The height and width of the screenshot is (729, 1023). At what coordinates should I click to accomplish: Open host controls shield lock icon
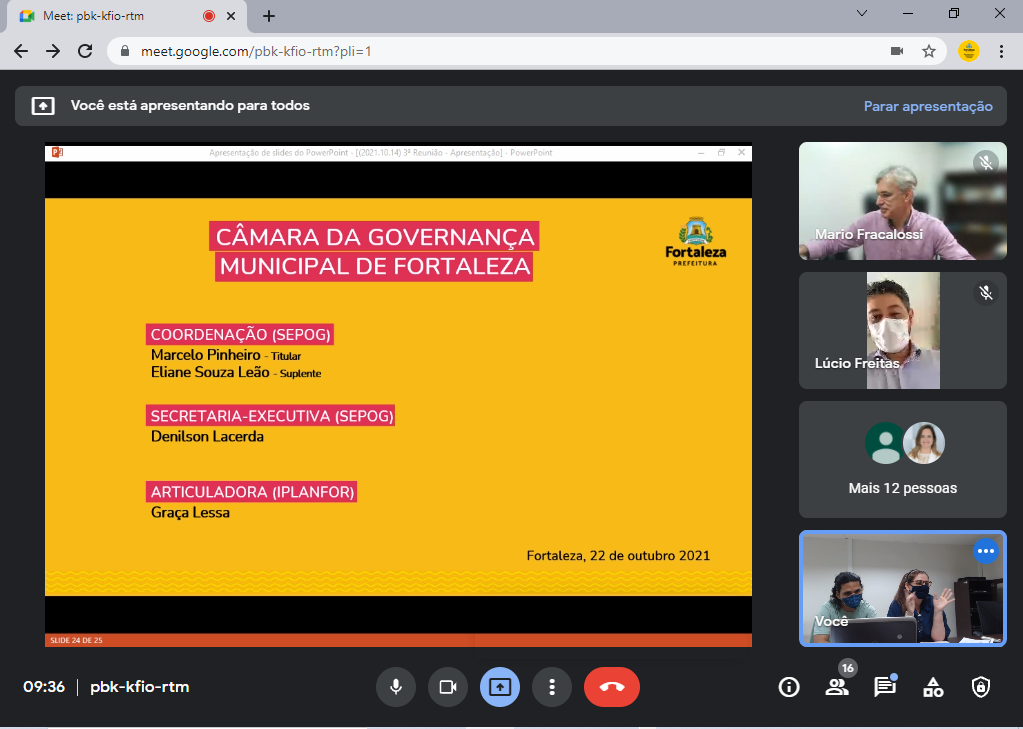click(x=981, y=687)
